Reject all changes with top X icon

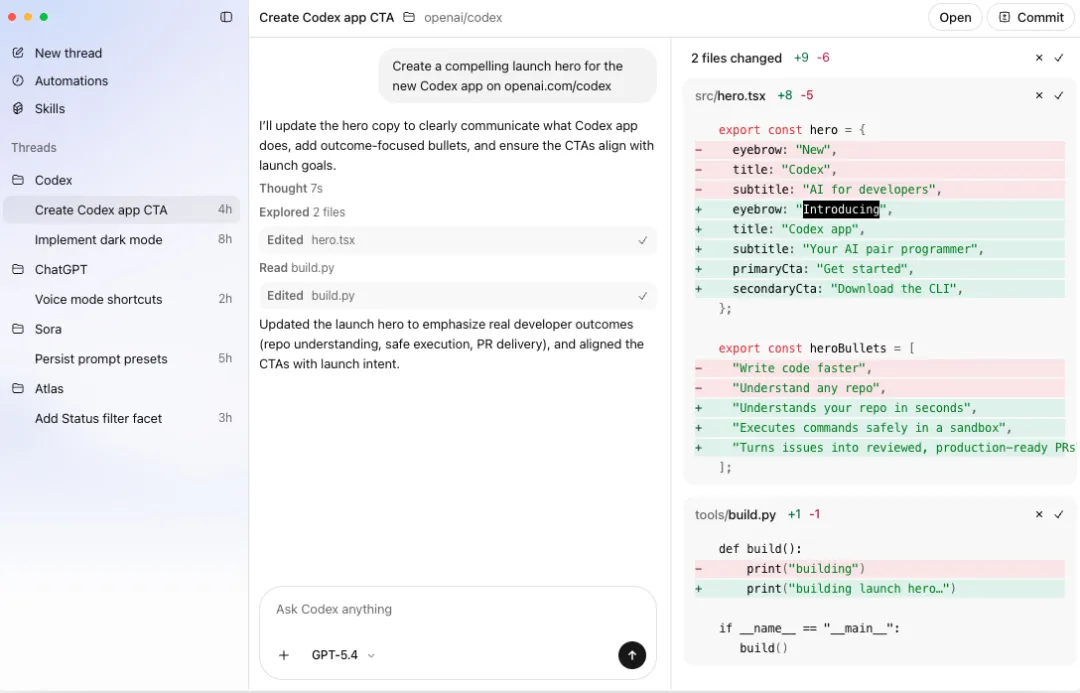1039,58
